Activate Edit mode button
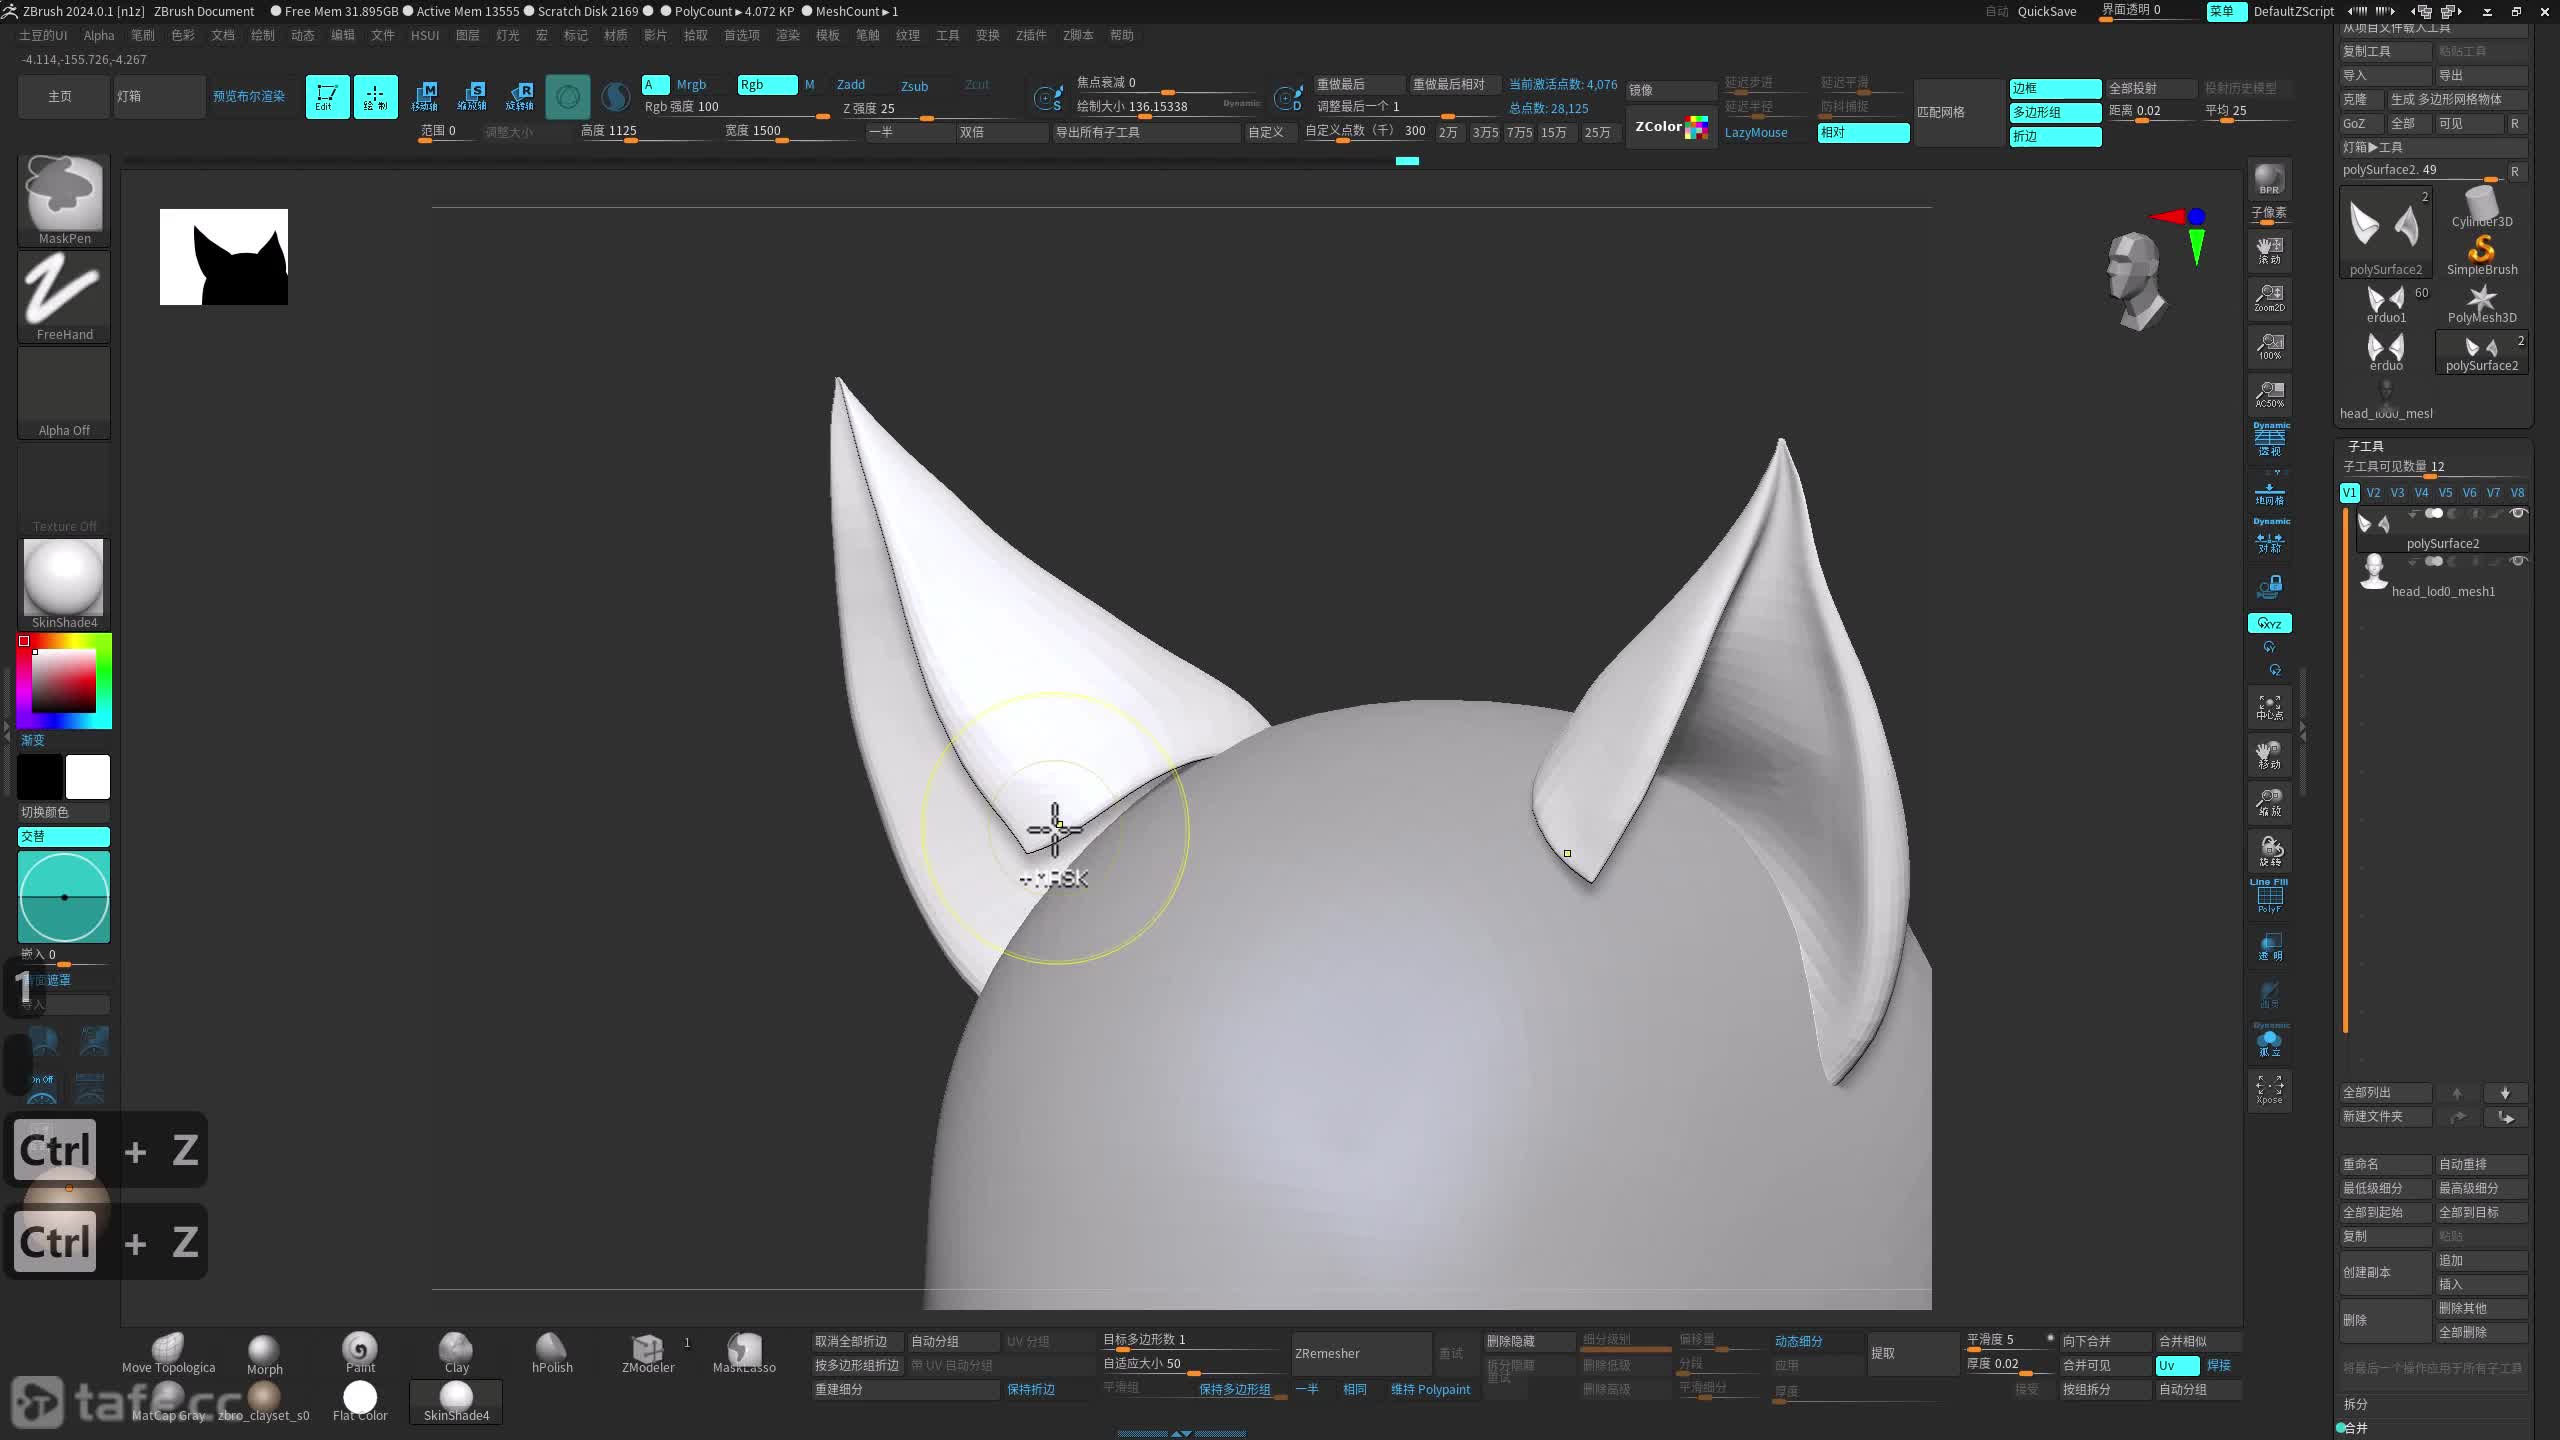The image size is (2560, 1440). 327,97
